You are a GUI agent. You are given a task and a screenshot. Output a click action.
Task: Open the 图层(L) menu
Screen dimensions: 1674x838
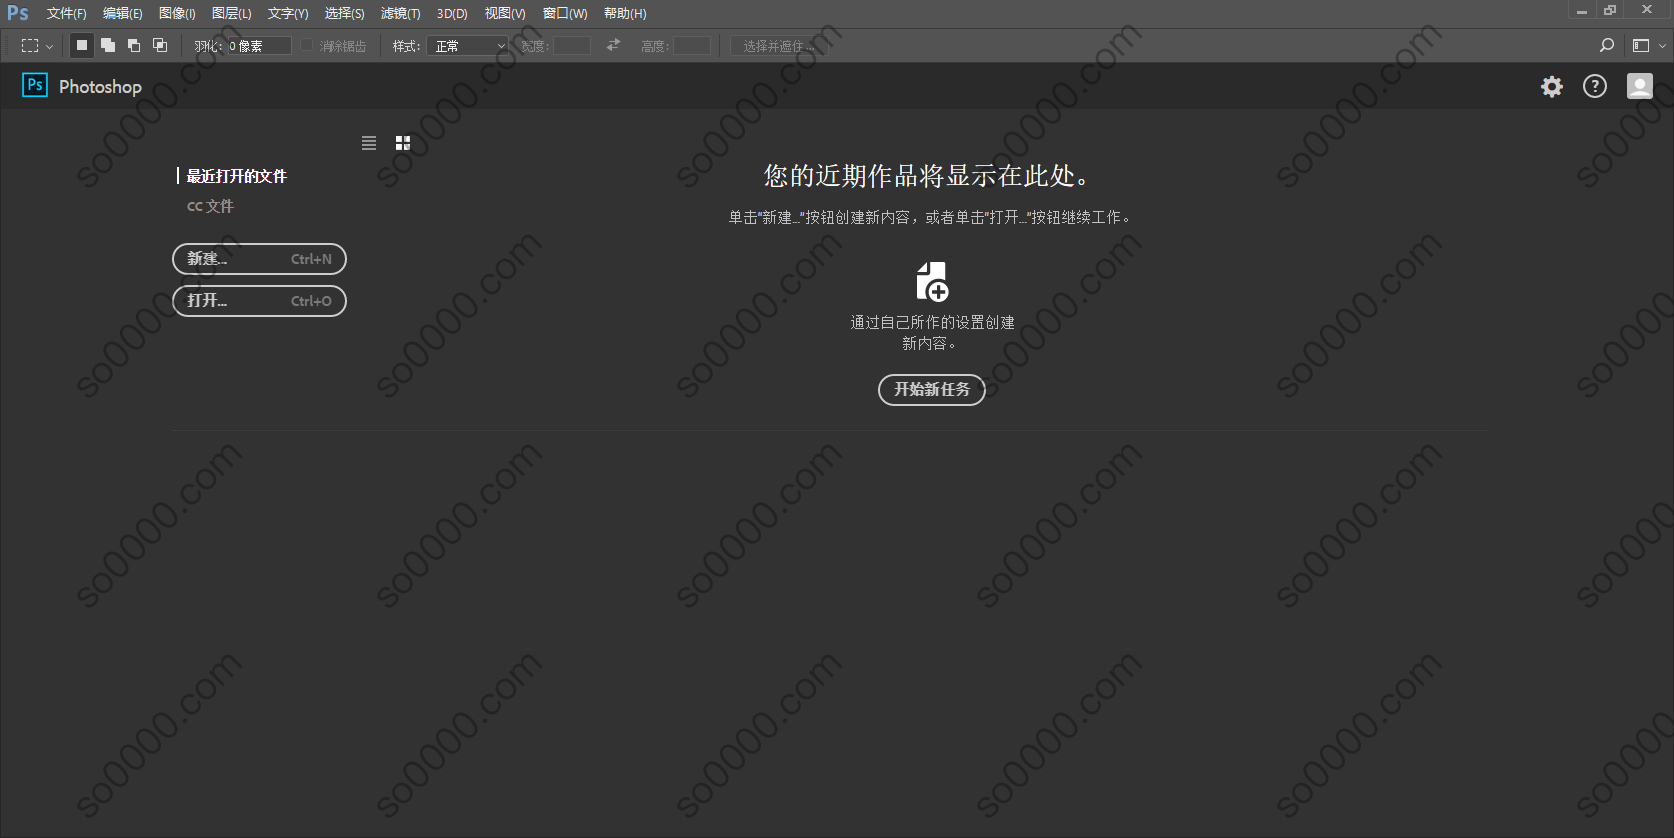231,13
